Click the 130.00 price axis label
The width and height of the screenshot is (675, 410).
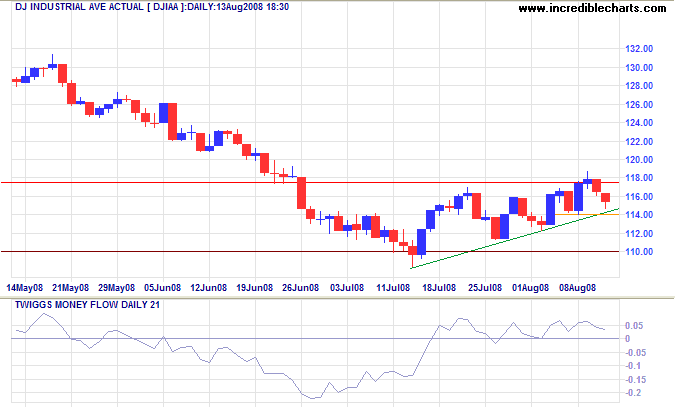click(639, 68)
